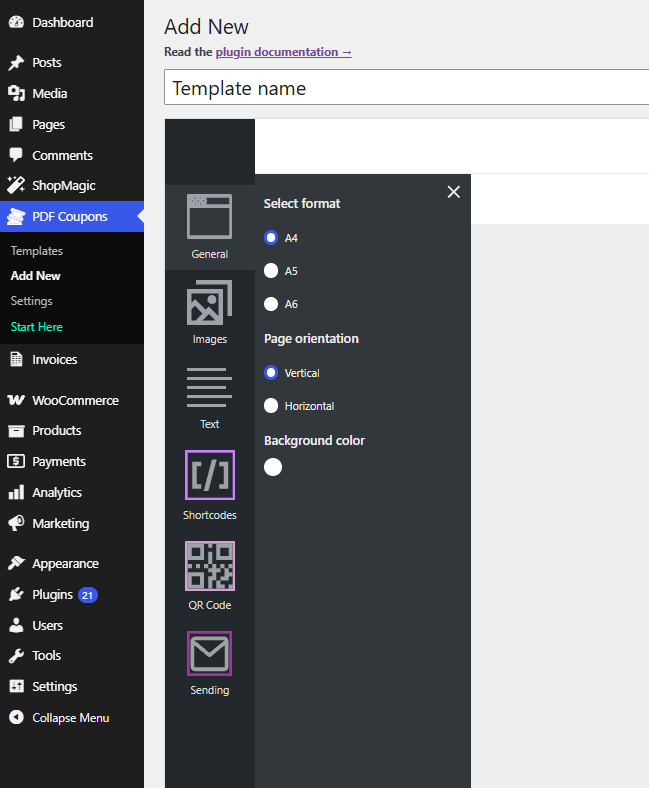Click the Pages icon in sidebar
649x788 pixels.
coord(16,124)
